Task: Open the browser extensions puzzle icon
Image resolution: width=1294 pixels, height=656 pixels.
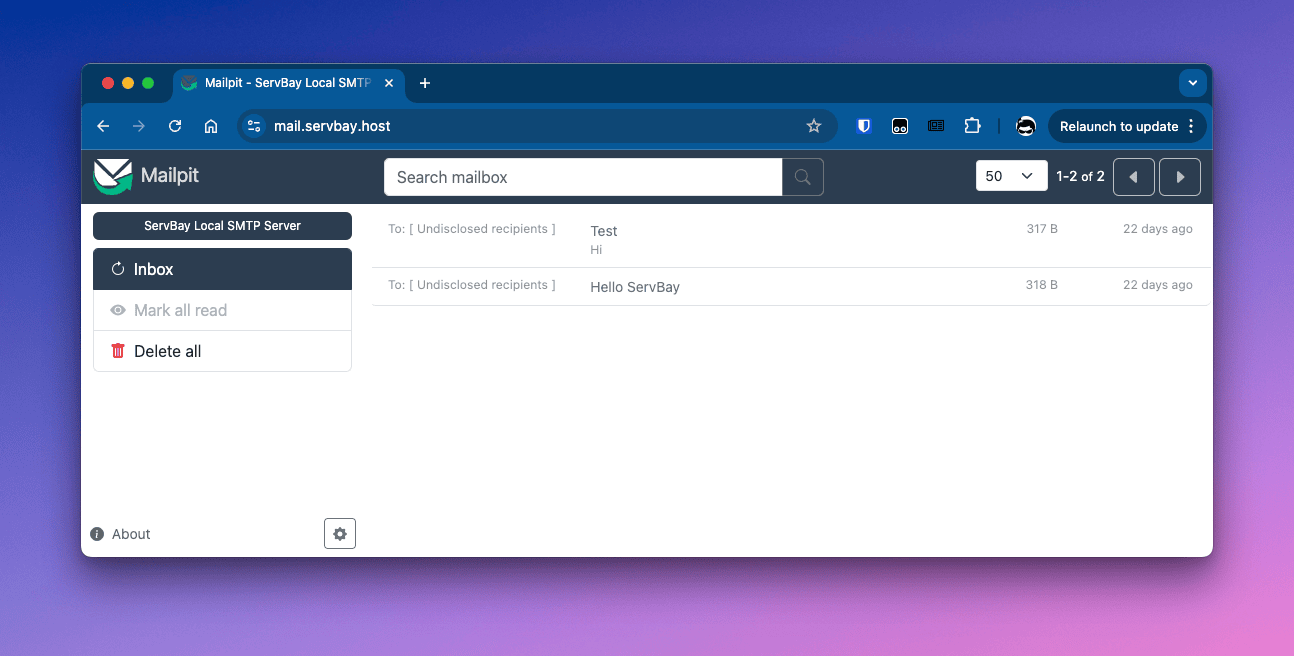Action: (972, 126)
